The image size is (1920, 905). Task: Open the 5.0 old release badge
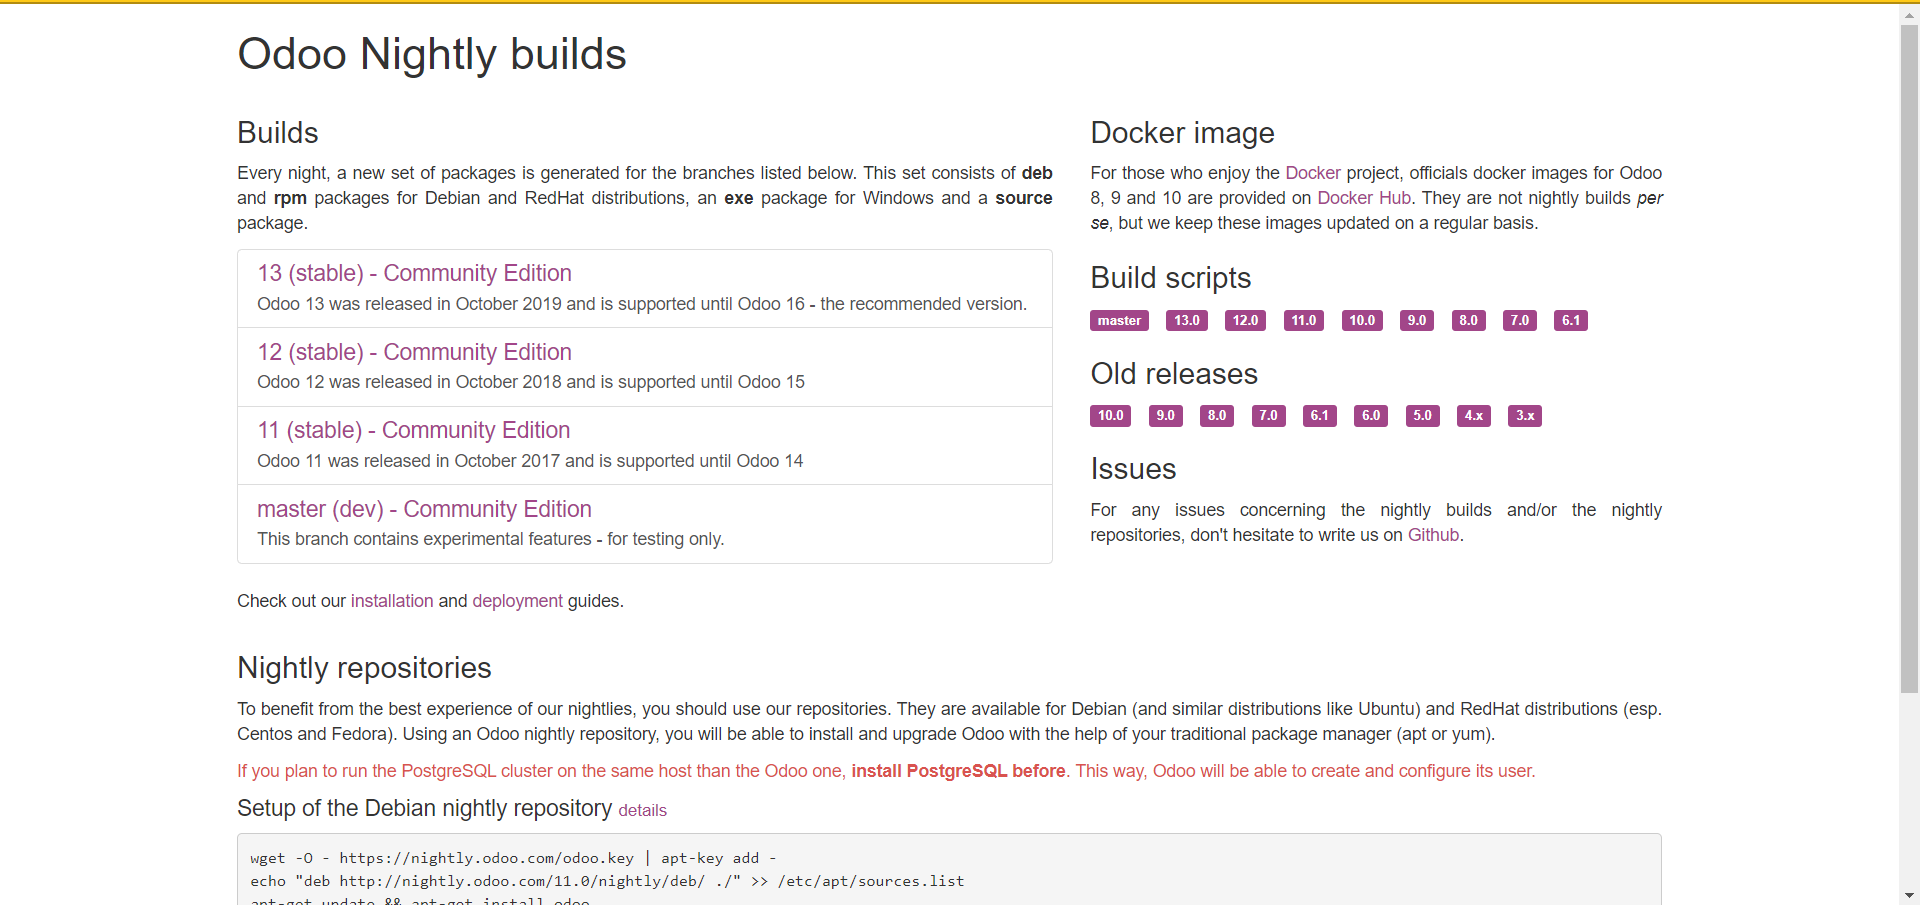pos(1423,416)
